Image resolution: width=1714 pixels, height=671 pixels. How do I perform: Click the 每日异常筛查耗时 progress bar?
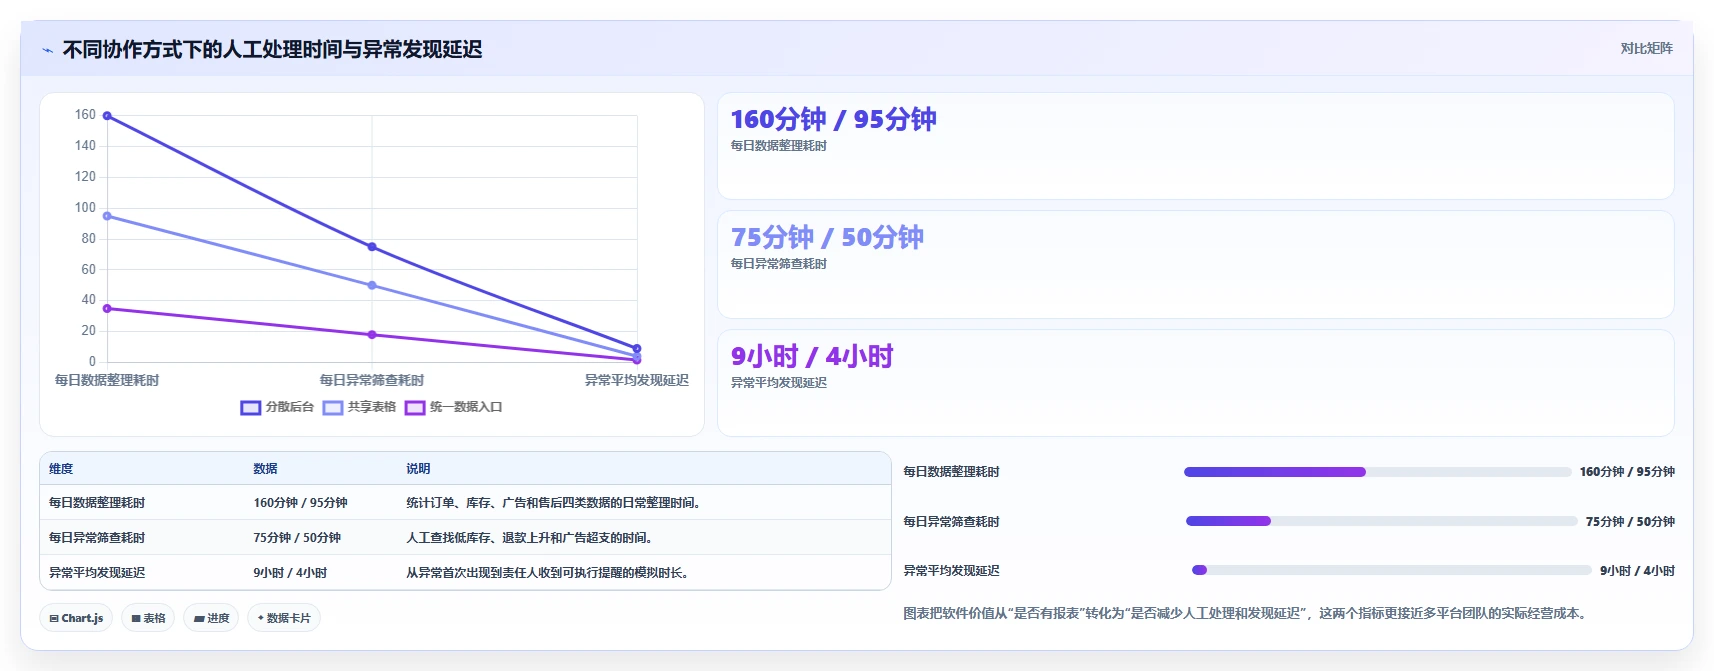(x=1381, y=521)
